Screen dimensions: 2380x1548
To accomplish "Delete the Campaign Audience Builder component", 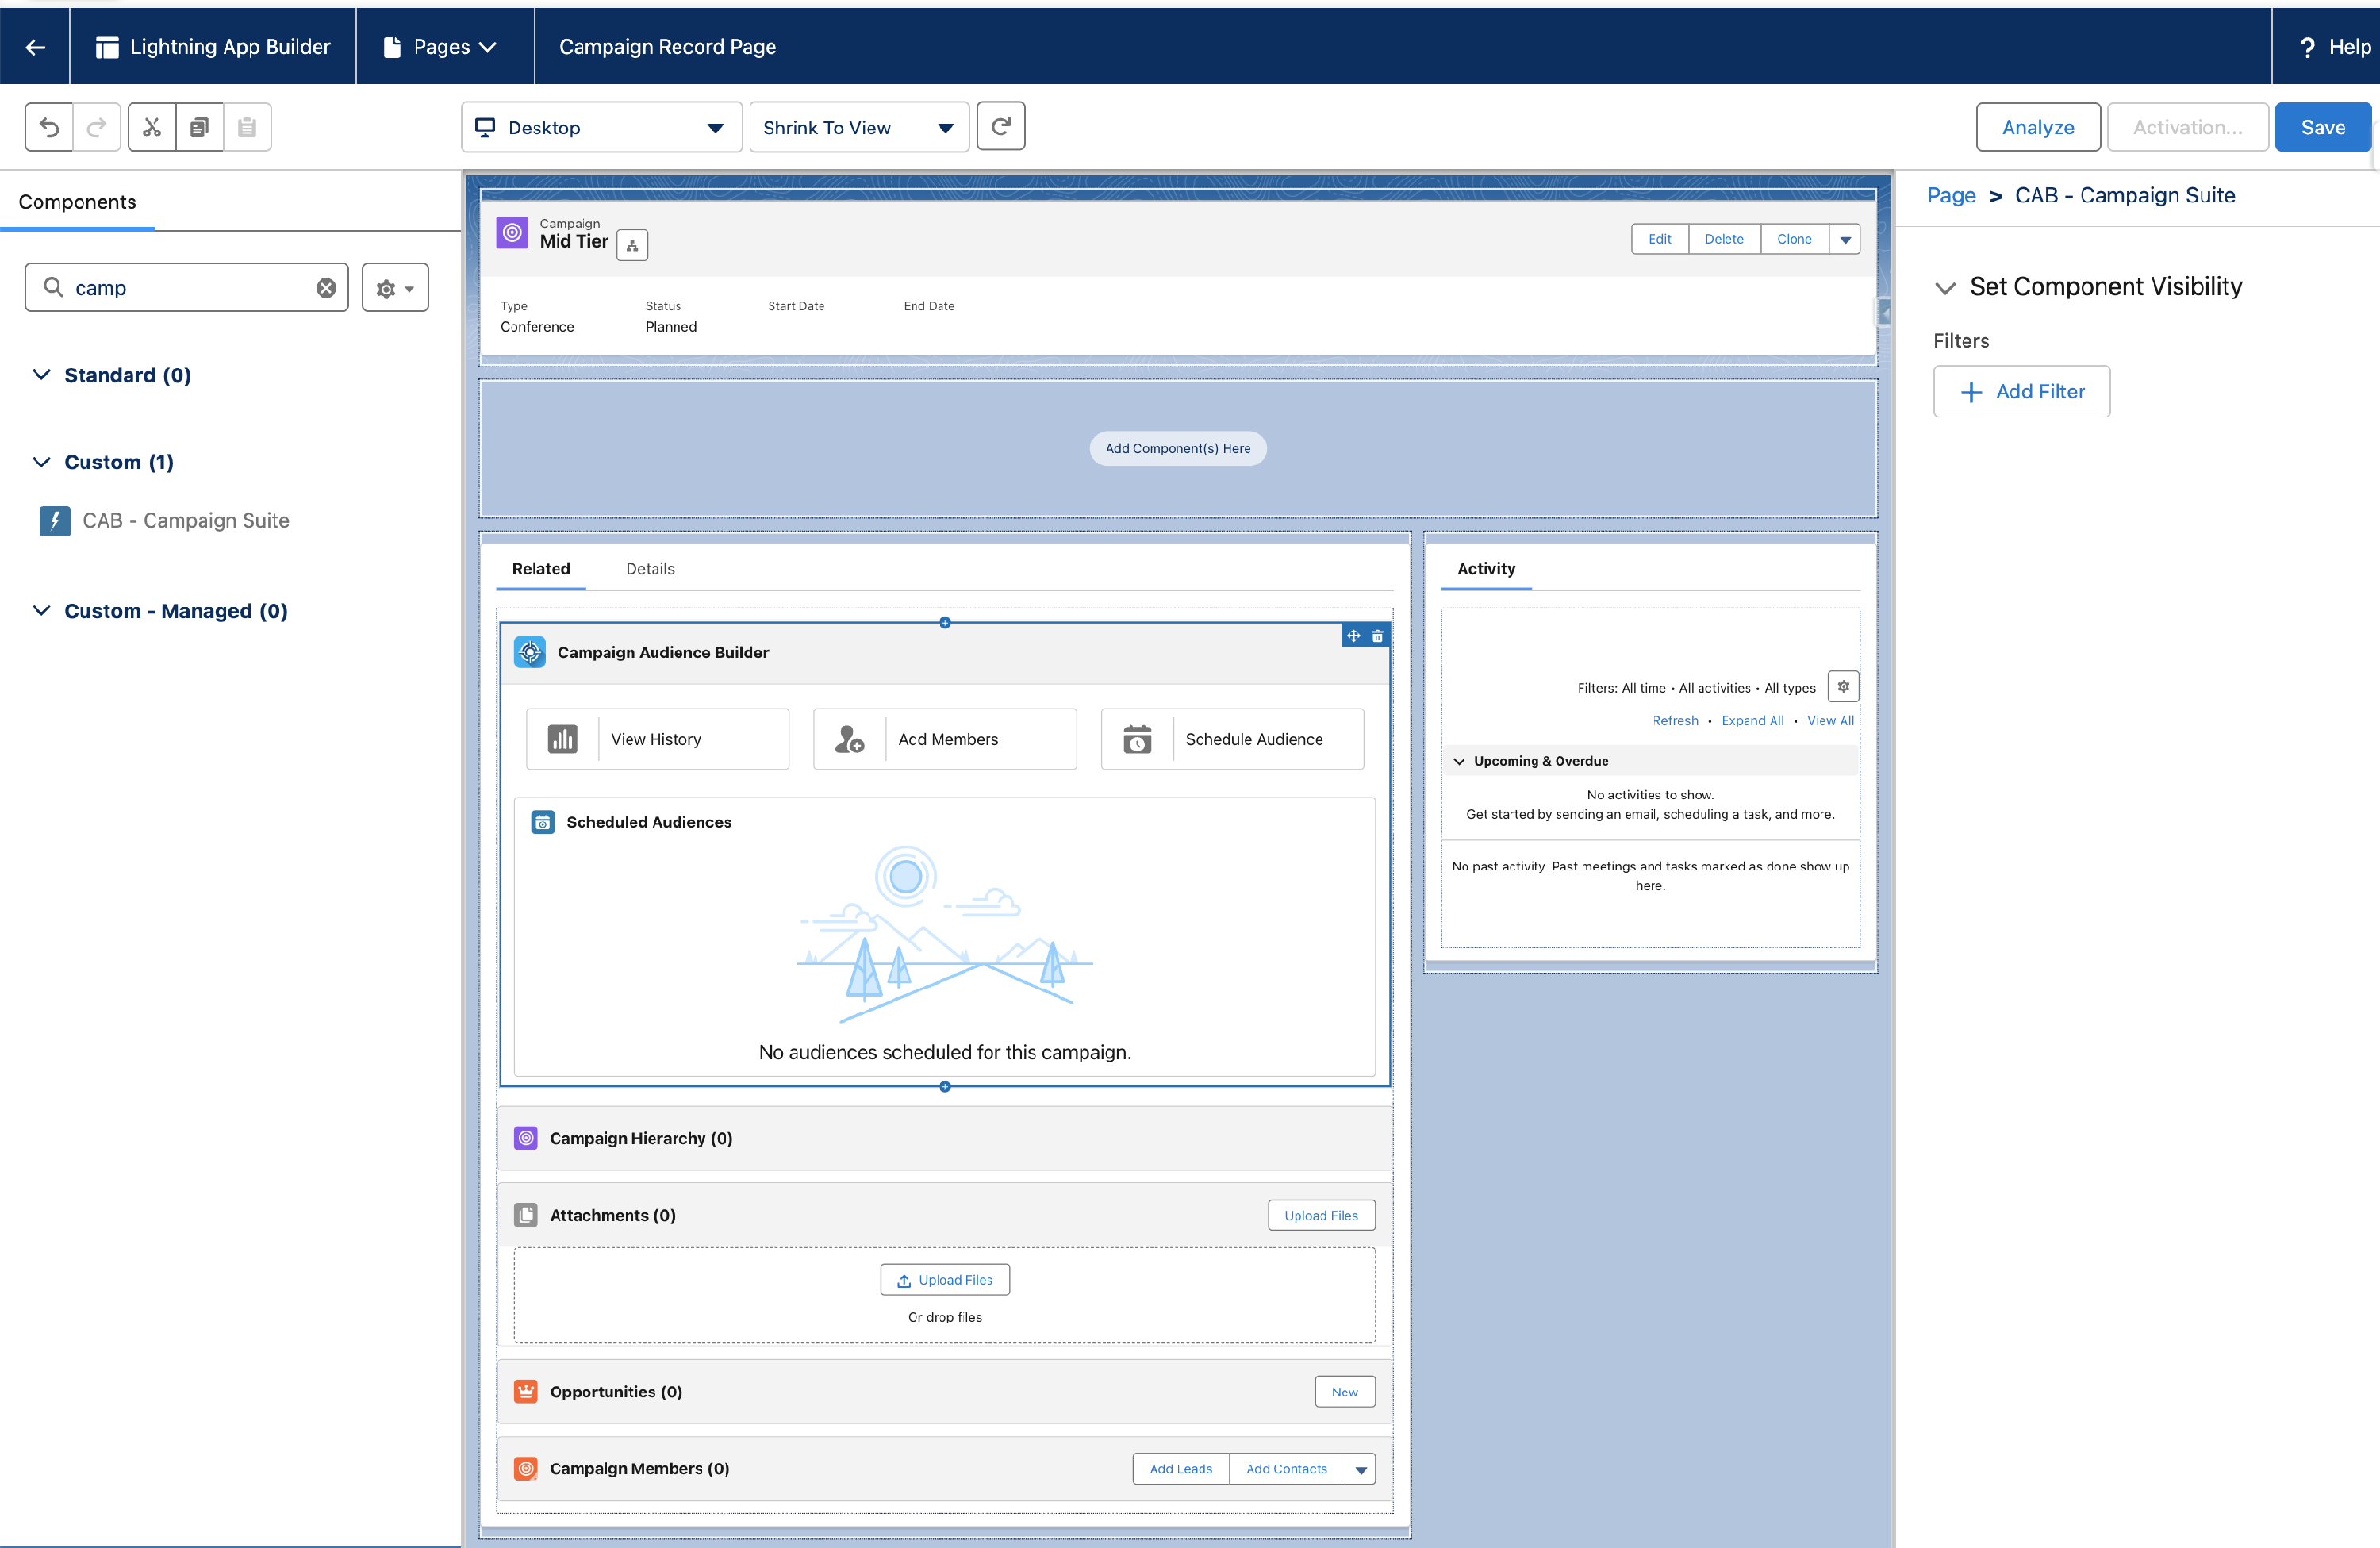I will pos(1378,636).
